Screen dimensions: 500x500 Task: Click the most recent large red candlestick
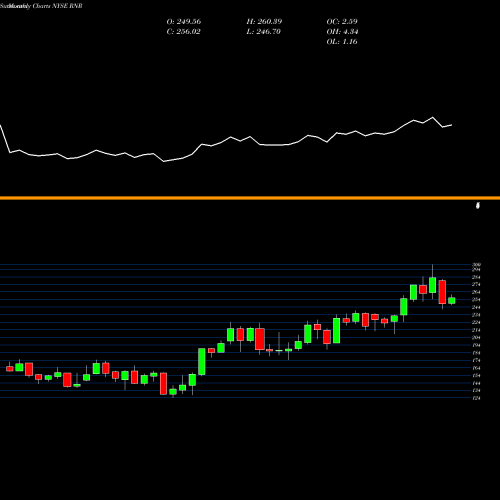[x=442, y=292]
